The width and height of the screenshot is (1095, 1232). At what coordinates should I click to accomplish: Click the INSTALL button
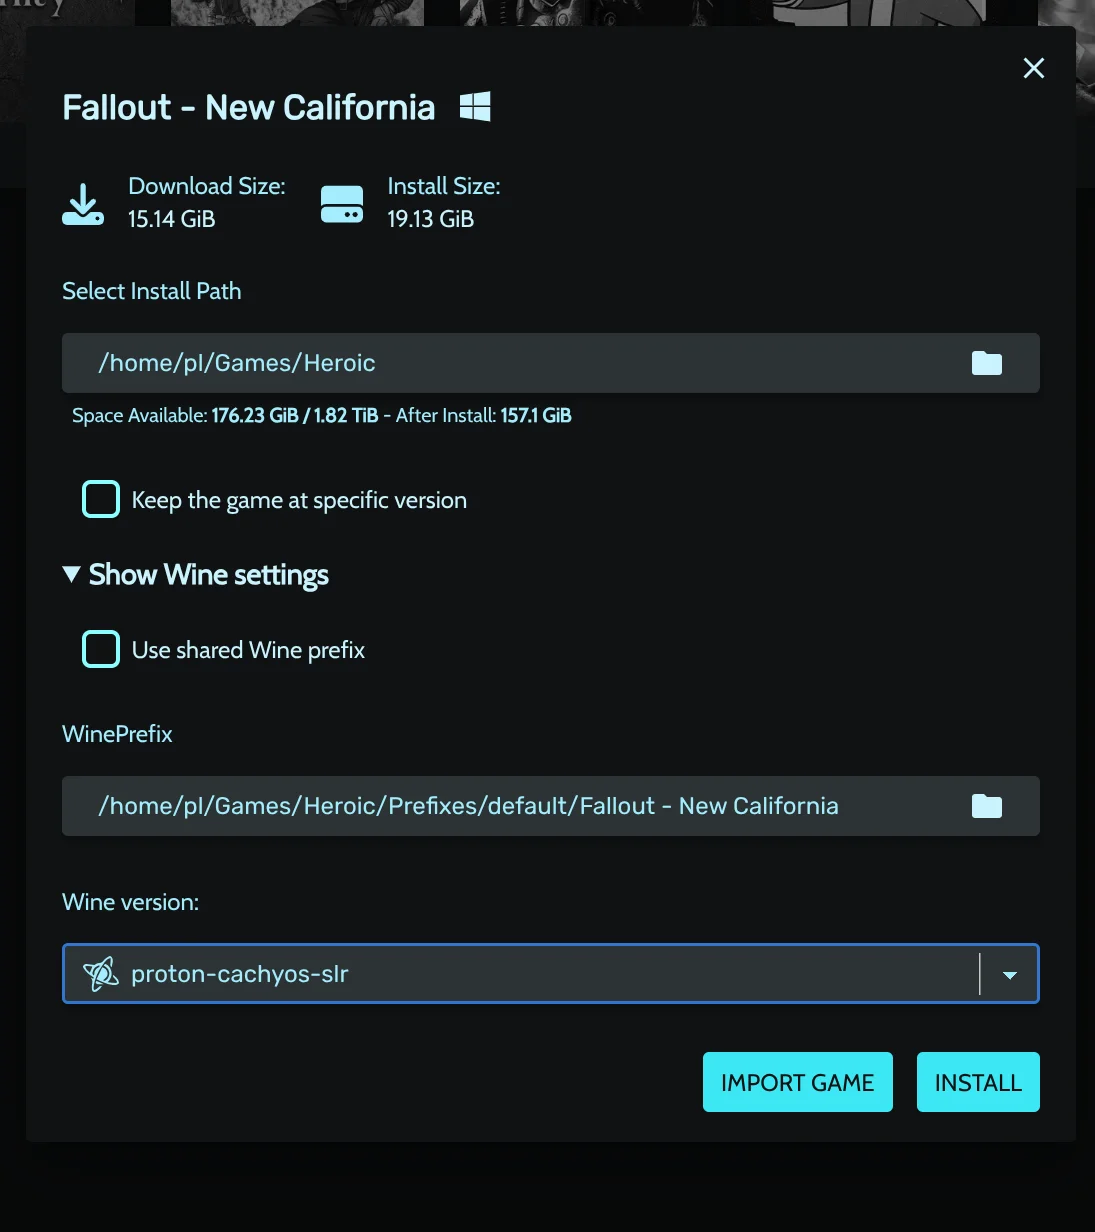pos(978,1082)
